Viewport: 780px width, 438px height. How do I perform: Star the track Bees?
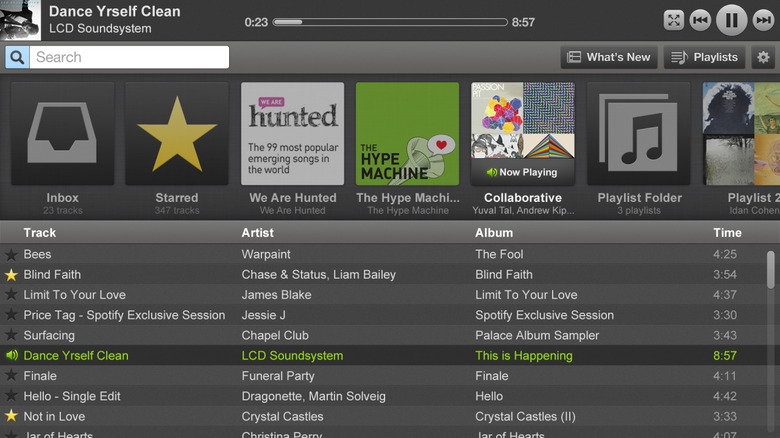click(x=11, y=255)
